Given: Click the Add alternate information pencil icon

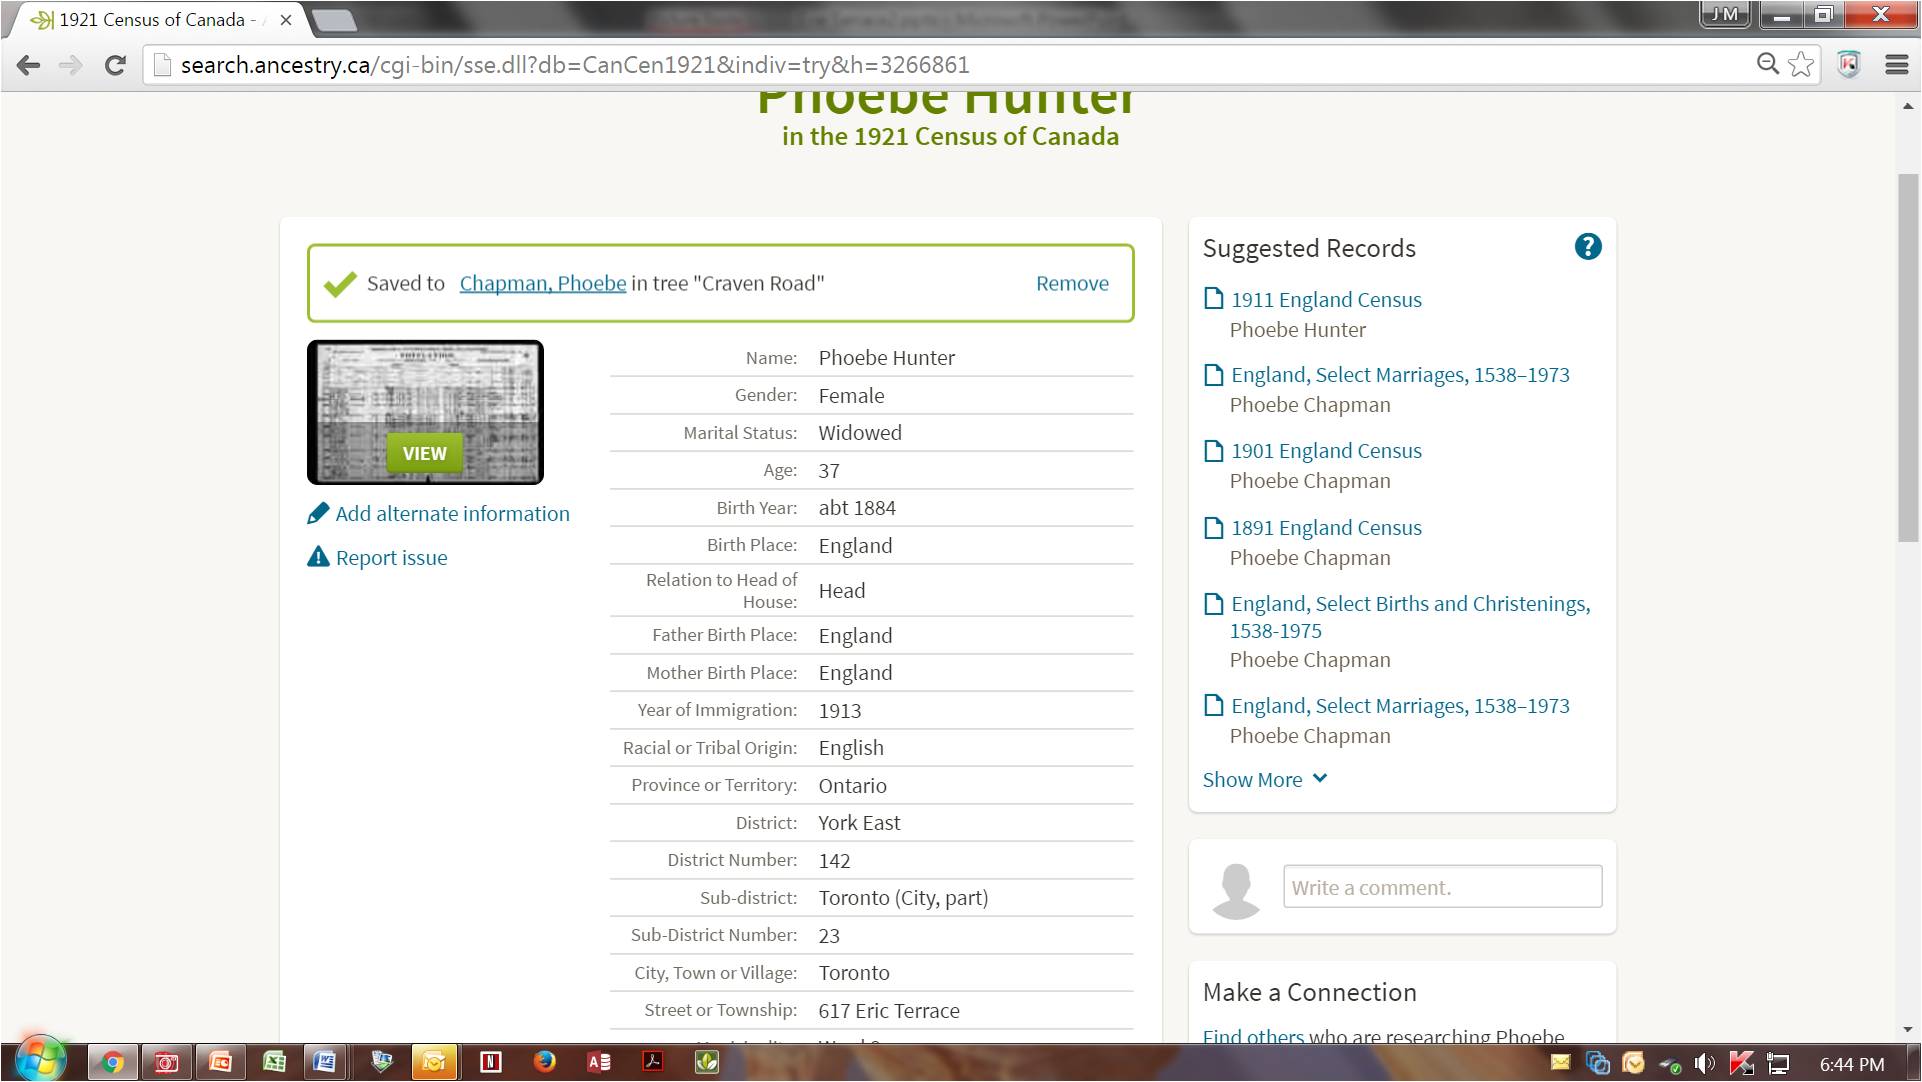Looking at the screenshot, I should (x=318, y=513).
